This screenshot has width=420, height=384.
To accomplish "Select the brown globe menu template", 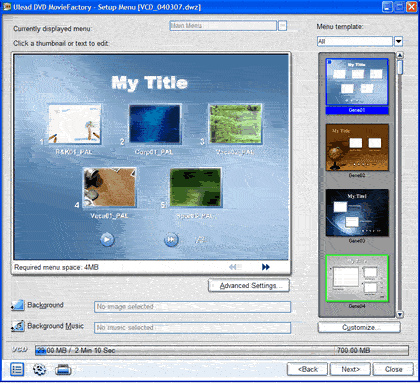I will (357, 148).
